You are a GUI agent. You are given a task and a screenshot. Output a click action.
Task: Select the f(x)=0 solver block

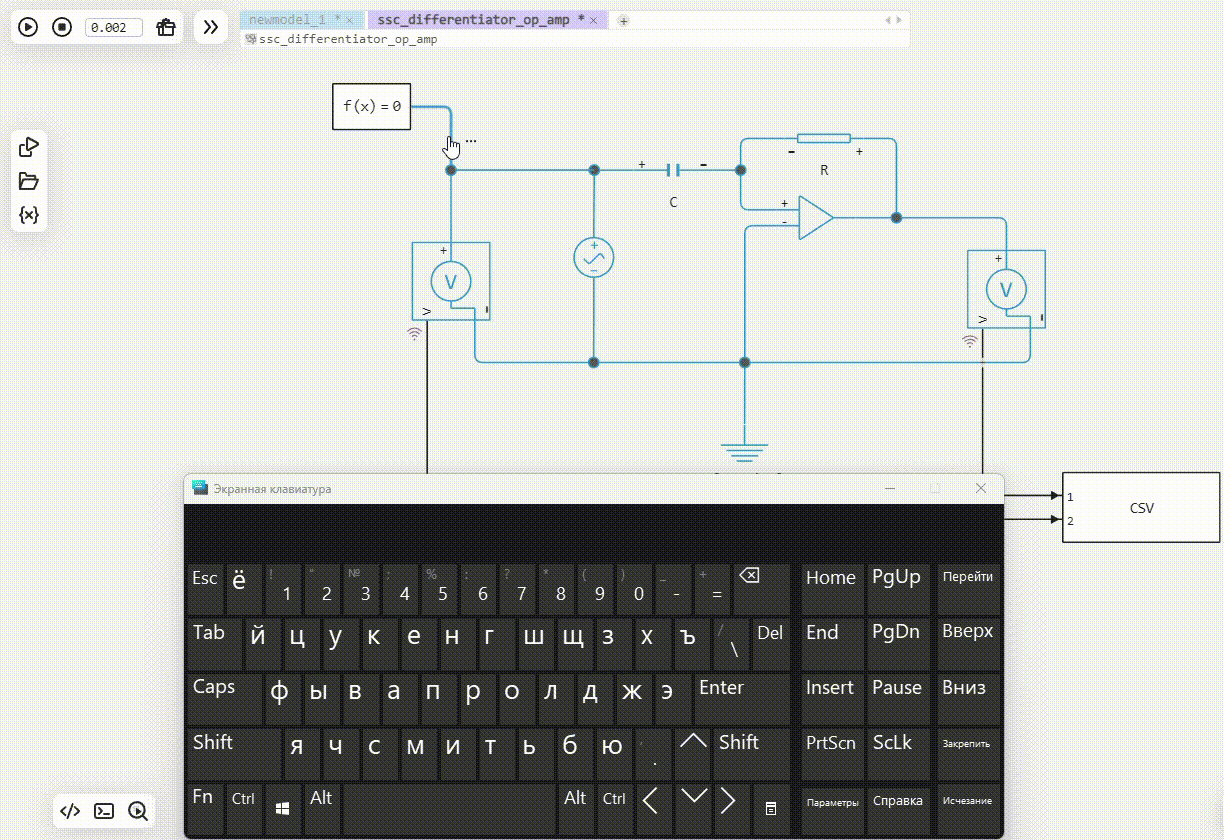[371, 106]
